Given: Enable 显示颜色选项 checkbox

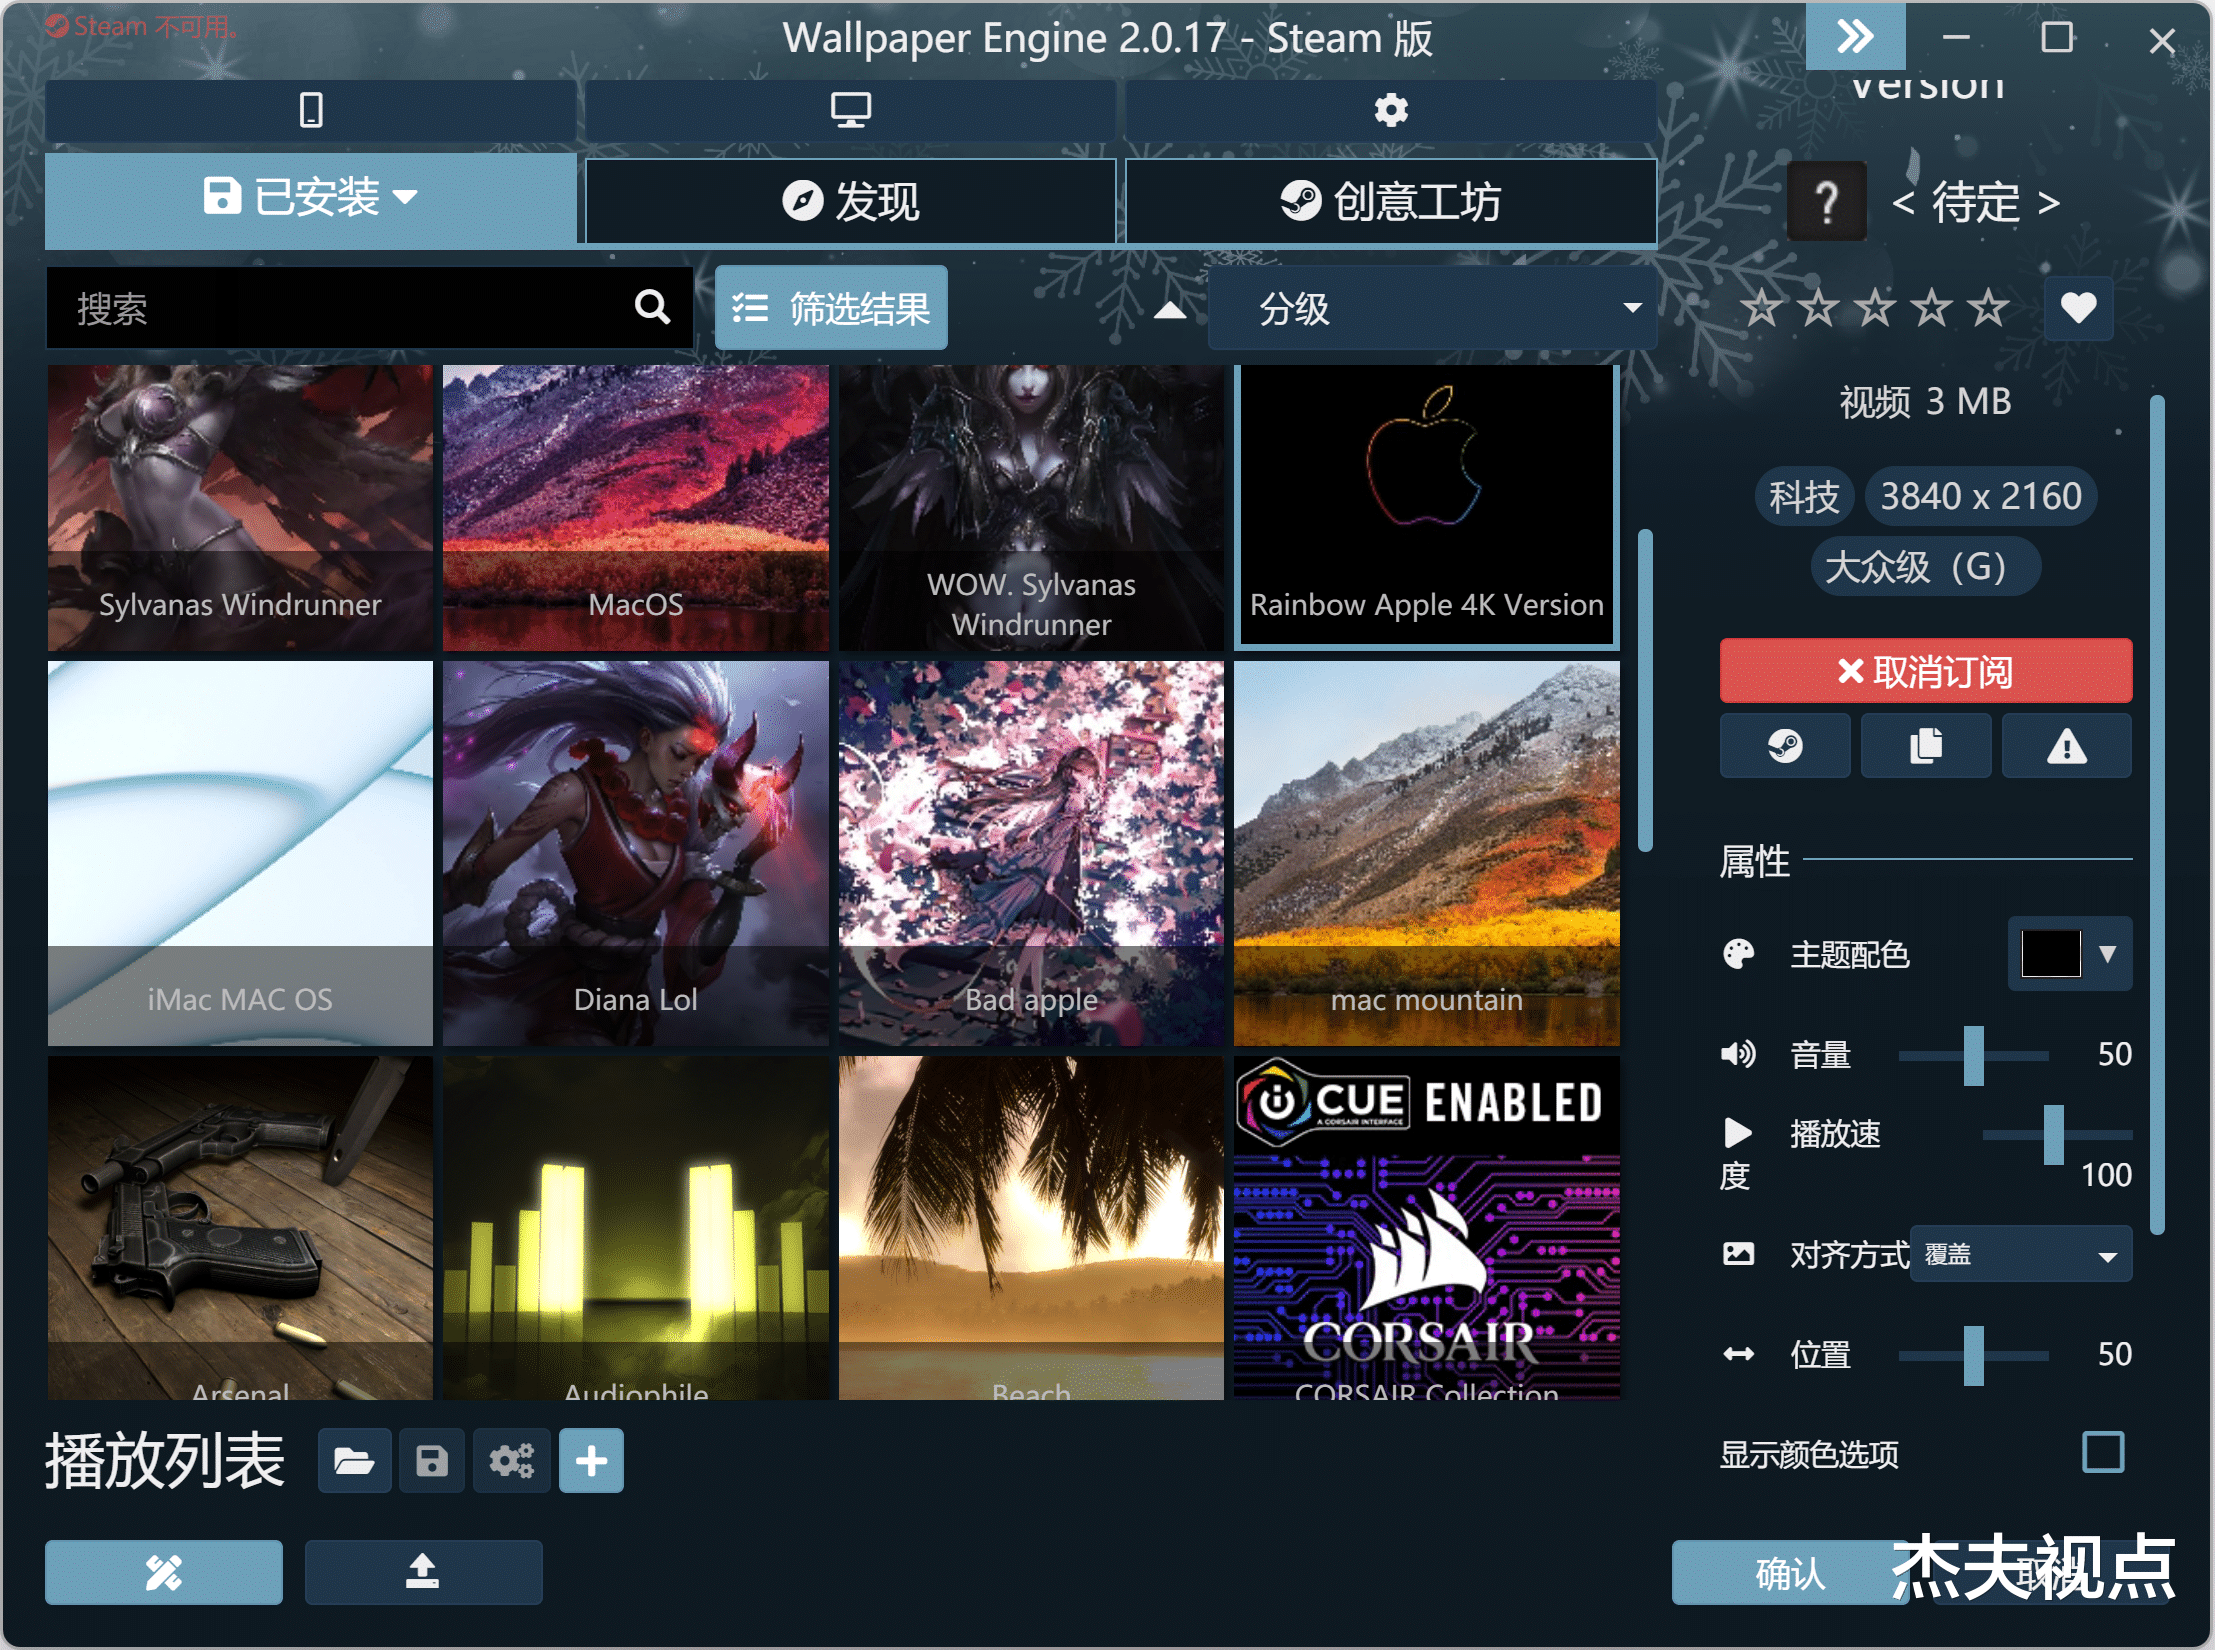Looking at the screenshot, I should (2103, 1452).
